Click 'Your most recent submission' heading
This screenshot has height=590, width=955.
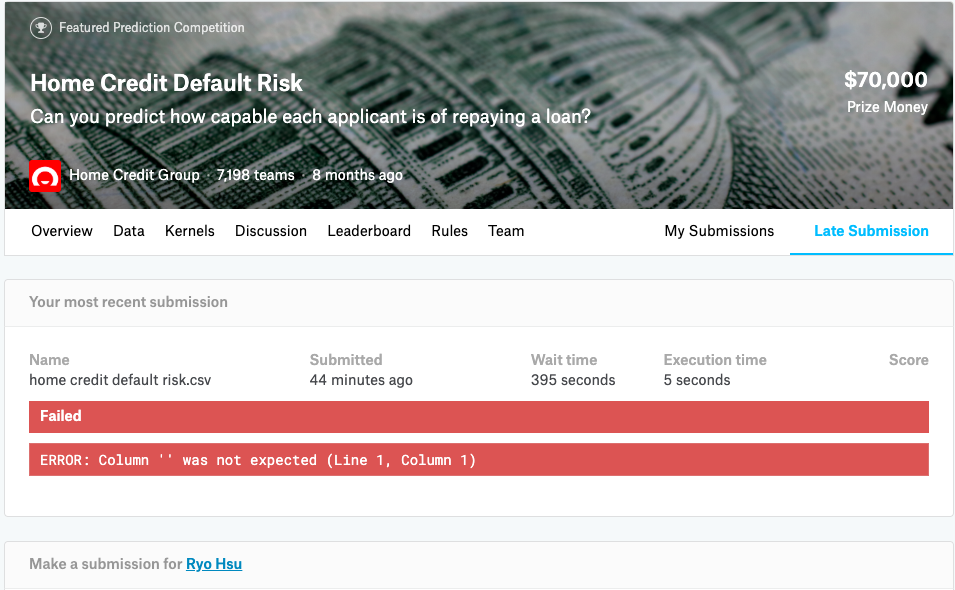click(129, 302)
